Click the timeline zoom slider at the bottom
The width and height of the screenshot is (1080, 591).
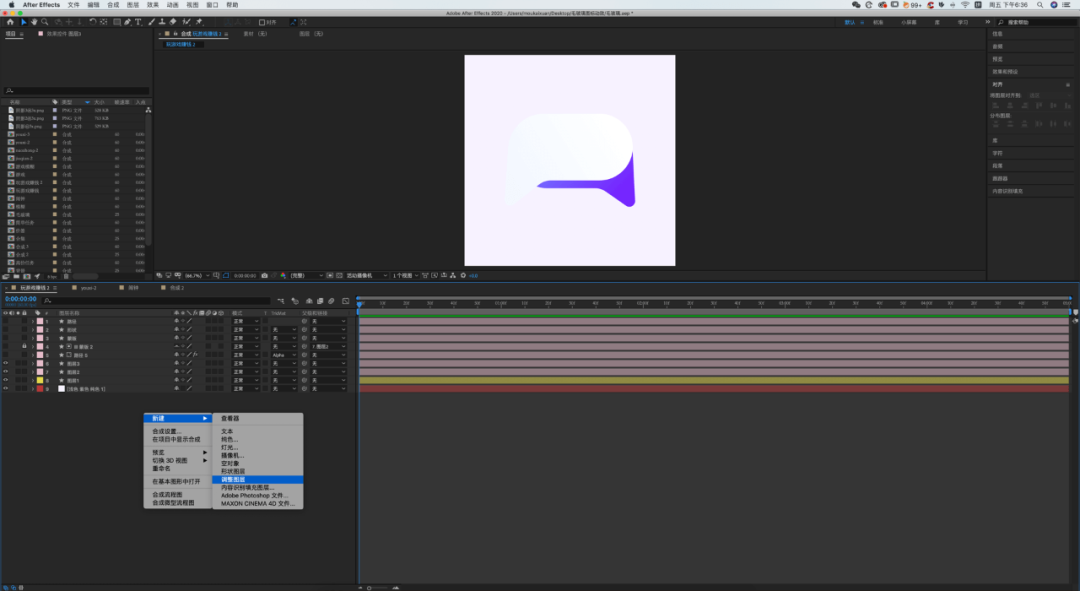377,588
